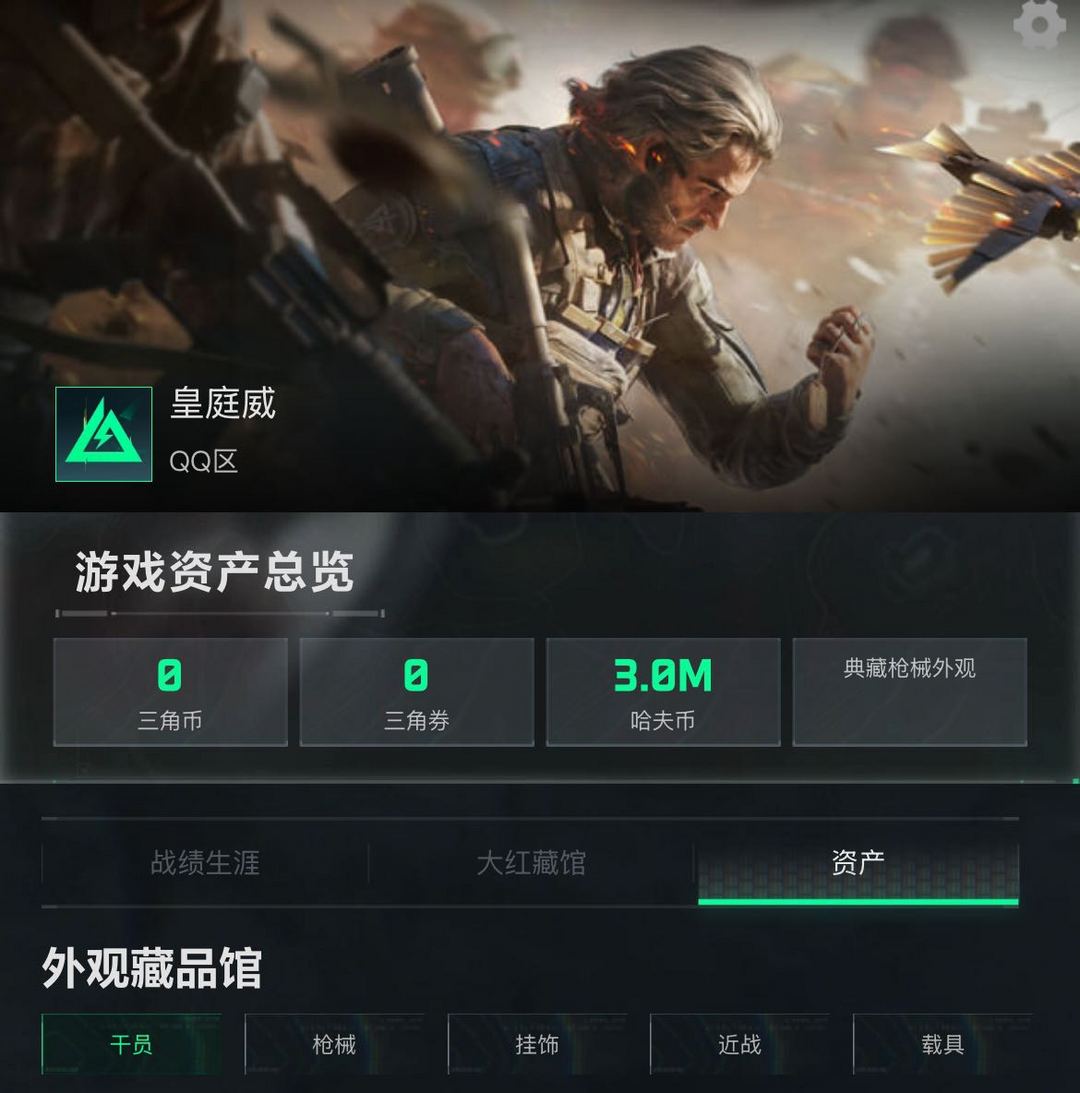Open the 三角券 balance card
1080x1093 pixels.
[x=417, y=692]
